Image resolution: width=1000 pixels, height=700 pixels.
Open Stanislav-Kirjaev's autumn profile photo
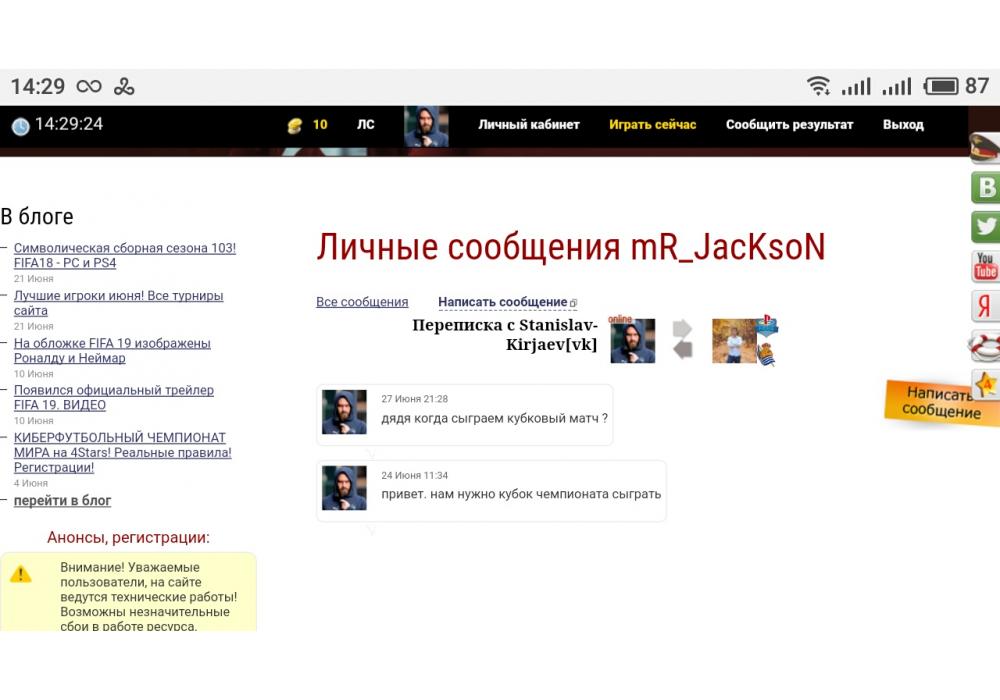[x=734, y=341]
